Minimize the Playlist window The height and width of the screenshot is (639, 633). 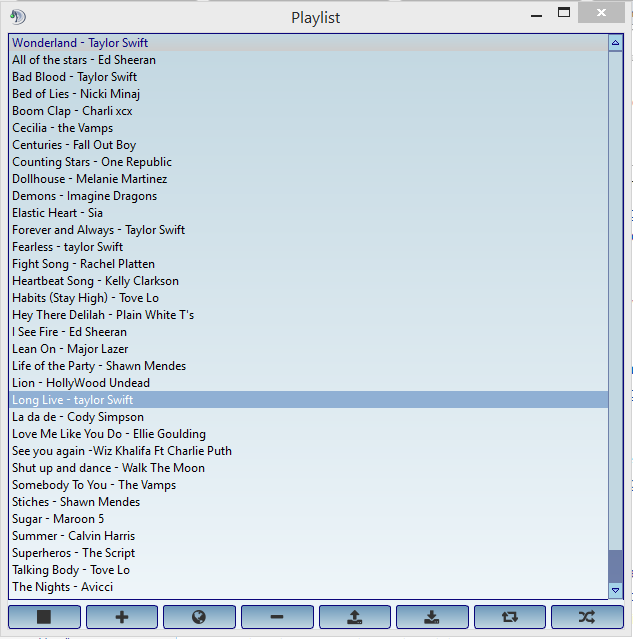tap(536, 15)
